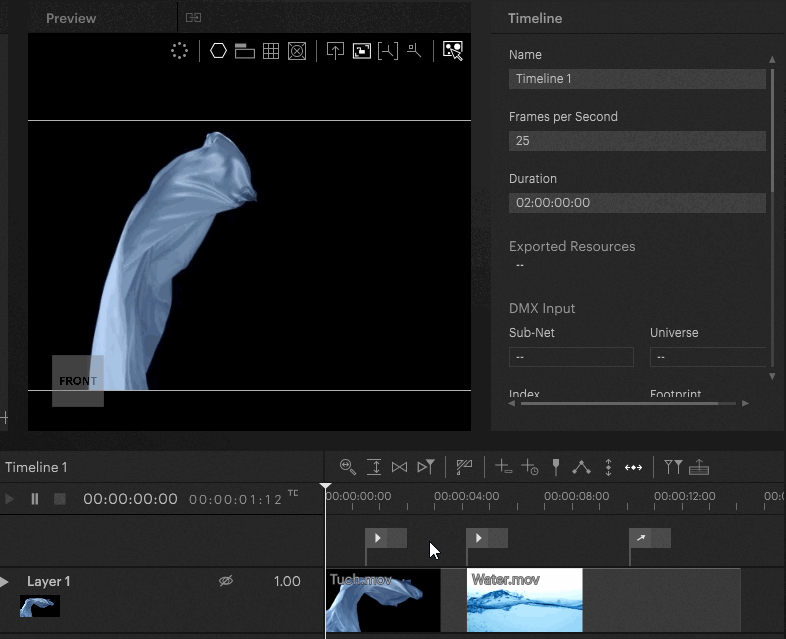Click the FRONT view cube in Preview
The height and width of the screenshot is (639, 786).
78,381
